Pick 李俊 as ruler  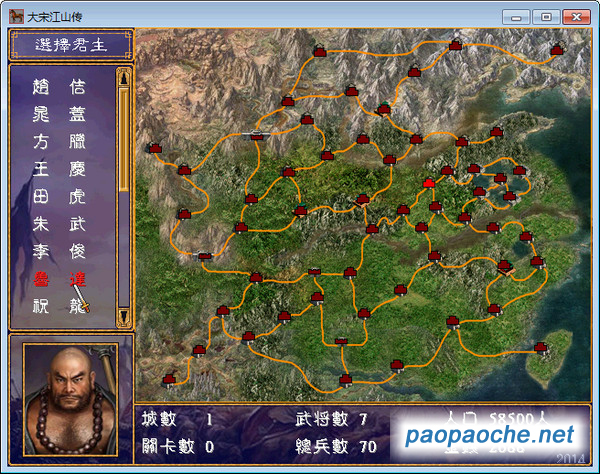click(59, 252)
